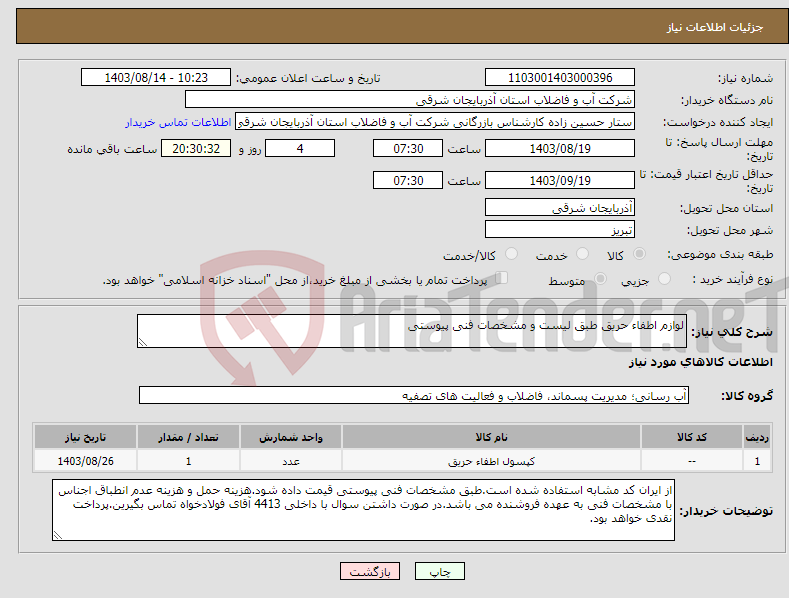Click the بازگشت back button

click(370, 571)
